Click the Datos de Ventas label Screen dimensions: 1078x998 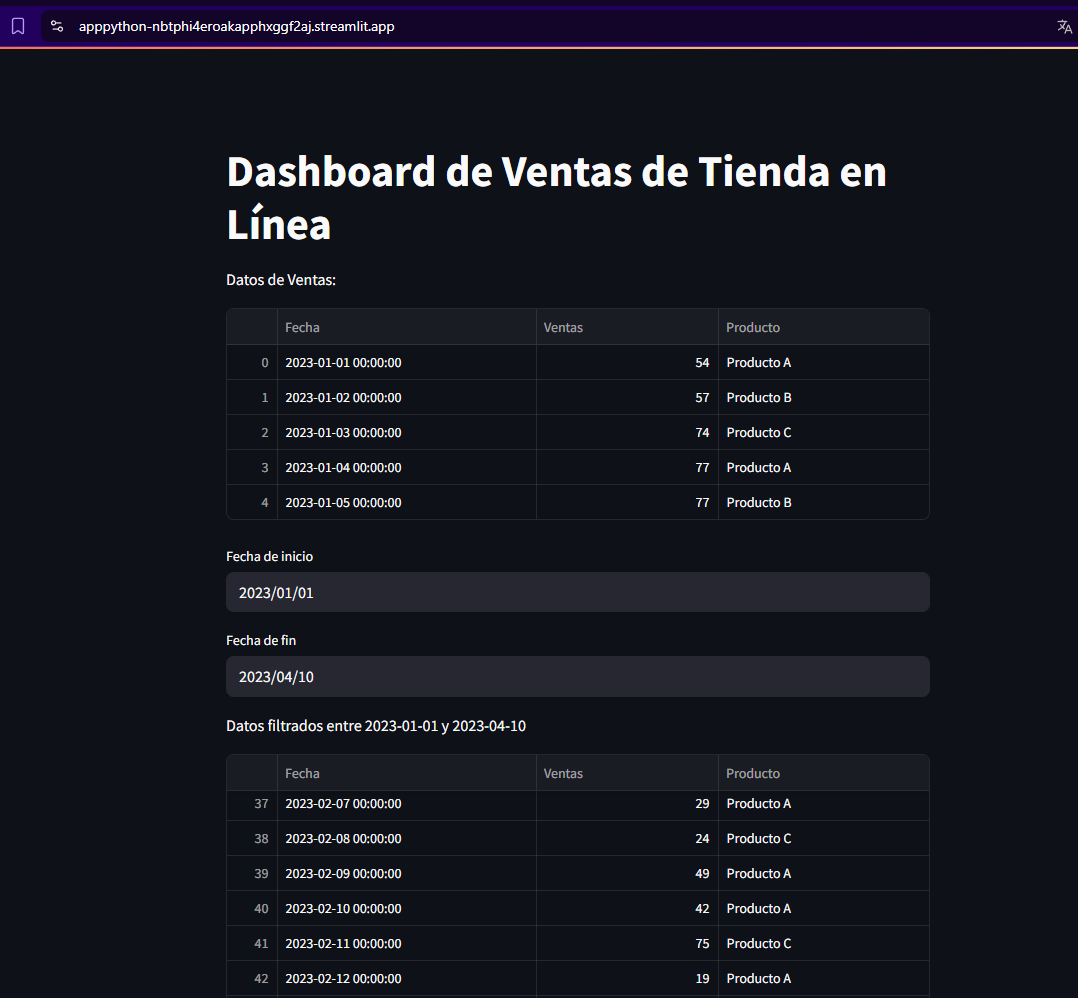(280, 280)
